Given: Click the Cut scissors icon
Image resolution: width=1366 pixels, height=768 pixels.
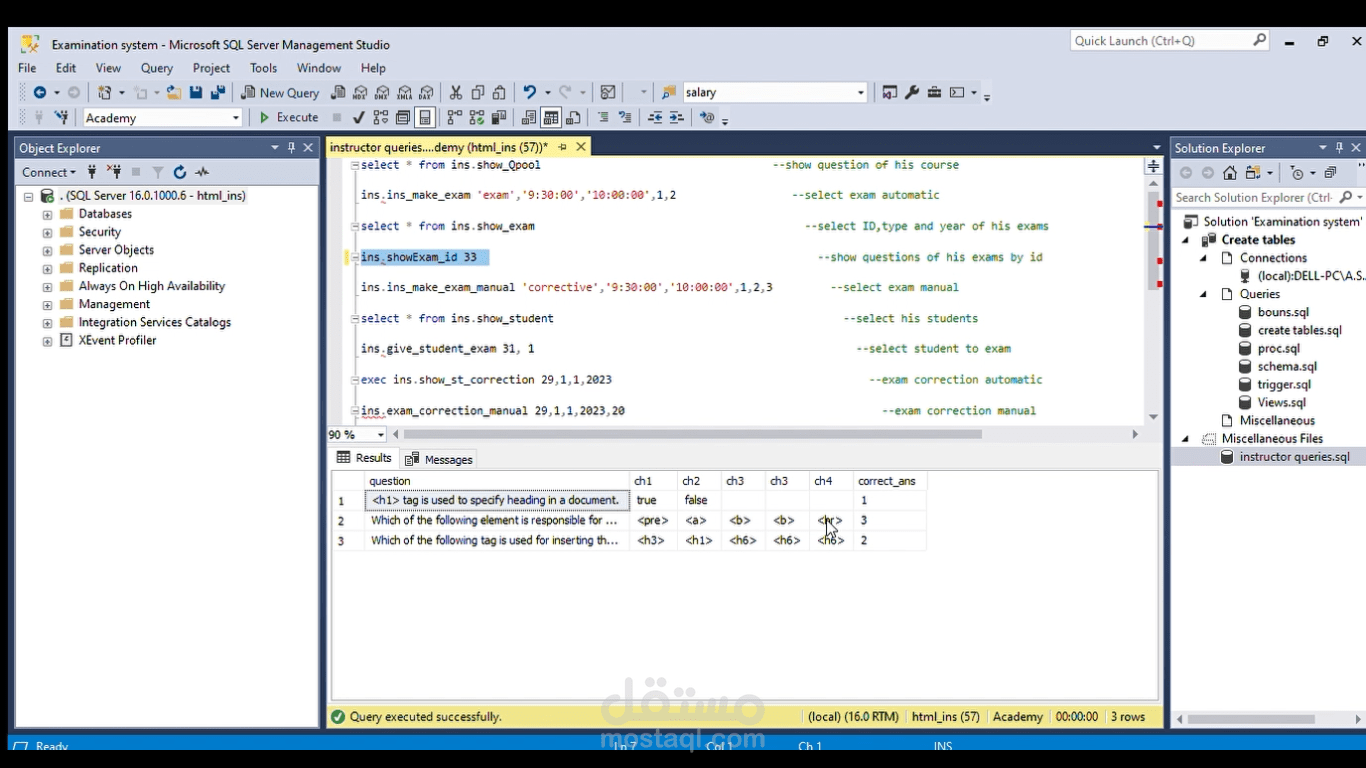Looking at the screenshot, I should coord(456,93).
